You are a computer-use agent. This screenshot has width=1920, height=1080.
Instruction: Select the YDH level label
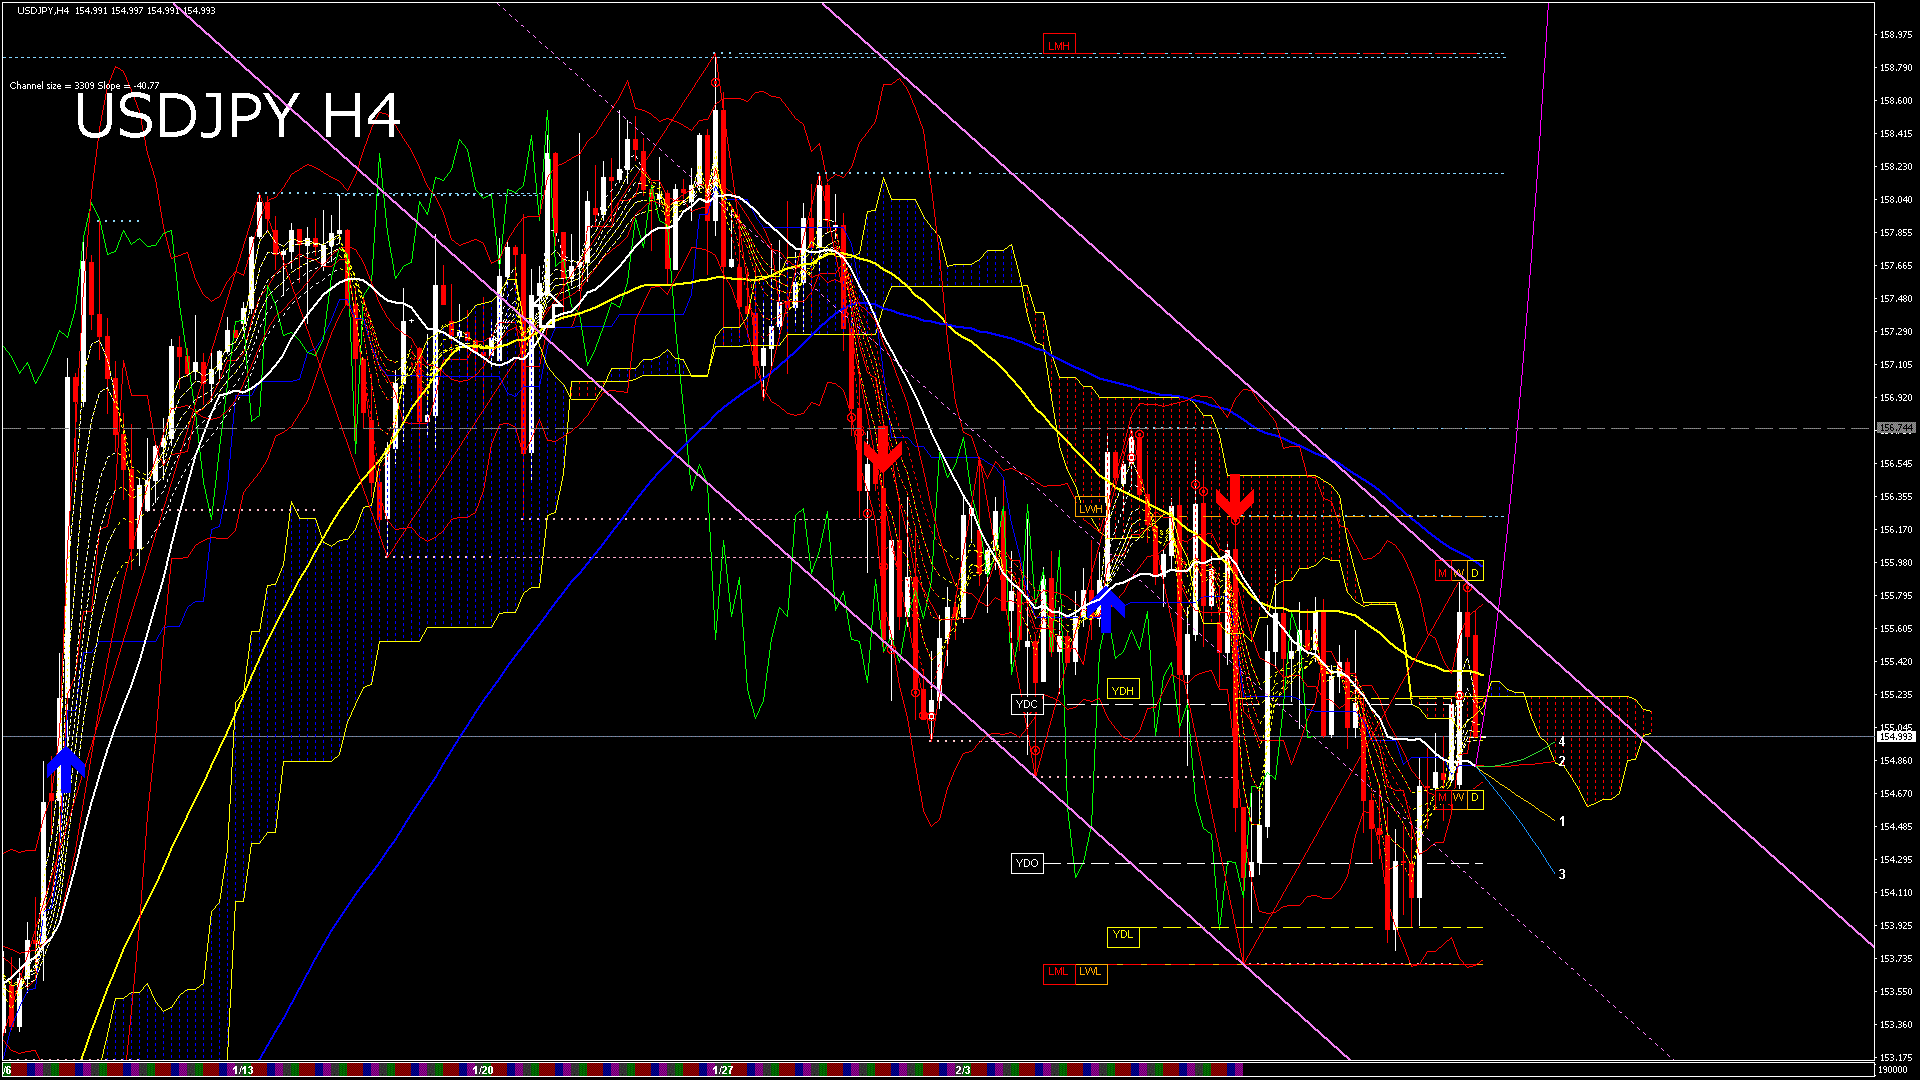1123,690
